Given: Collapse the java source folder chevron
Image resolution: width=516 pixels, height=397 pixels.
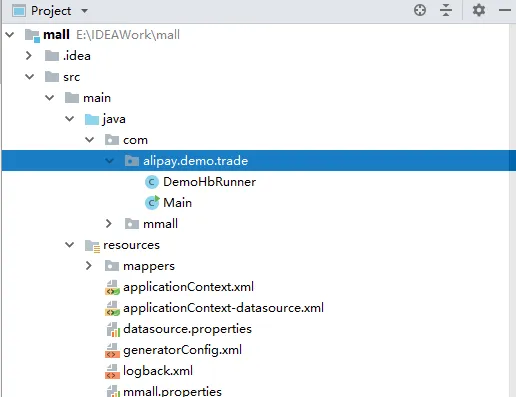Looking at the screenshot, I should point(70,119).
